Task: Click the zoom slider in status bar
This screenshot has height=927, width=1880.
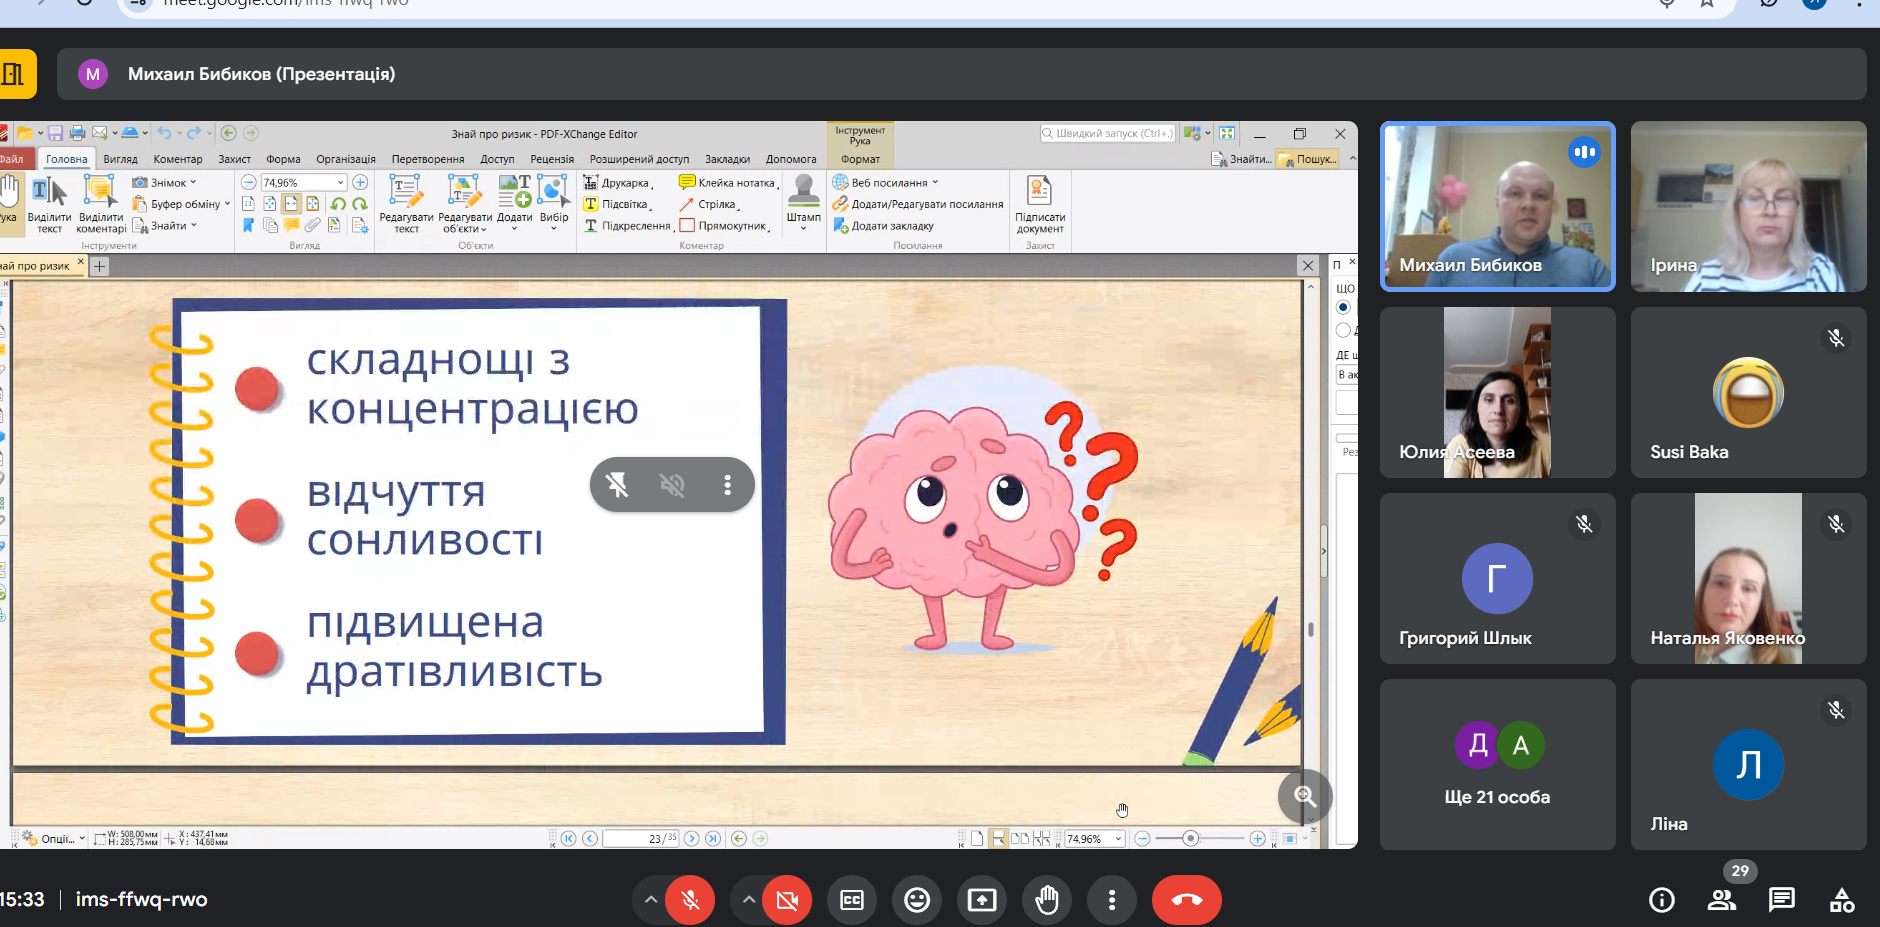Action: tap(1190, 838)
